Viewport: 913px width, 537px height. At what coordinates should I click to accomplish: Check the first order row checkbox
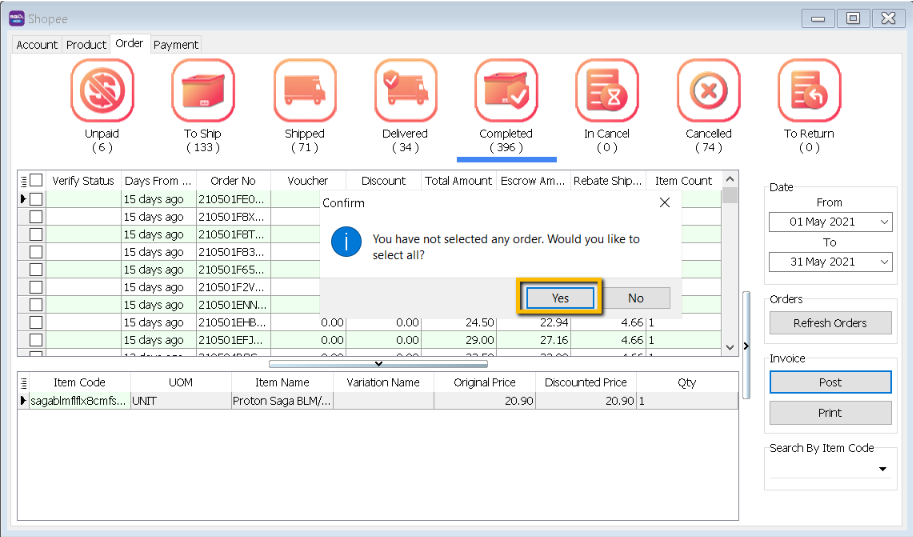tap(36, 199)
